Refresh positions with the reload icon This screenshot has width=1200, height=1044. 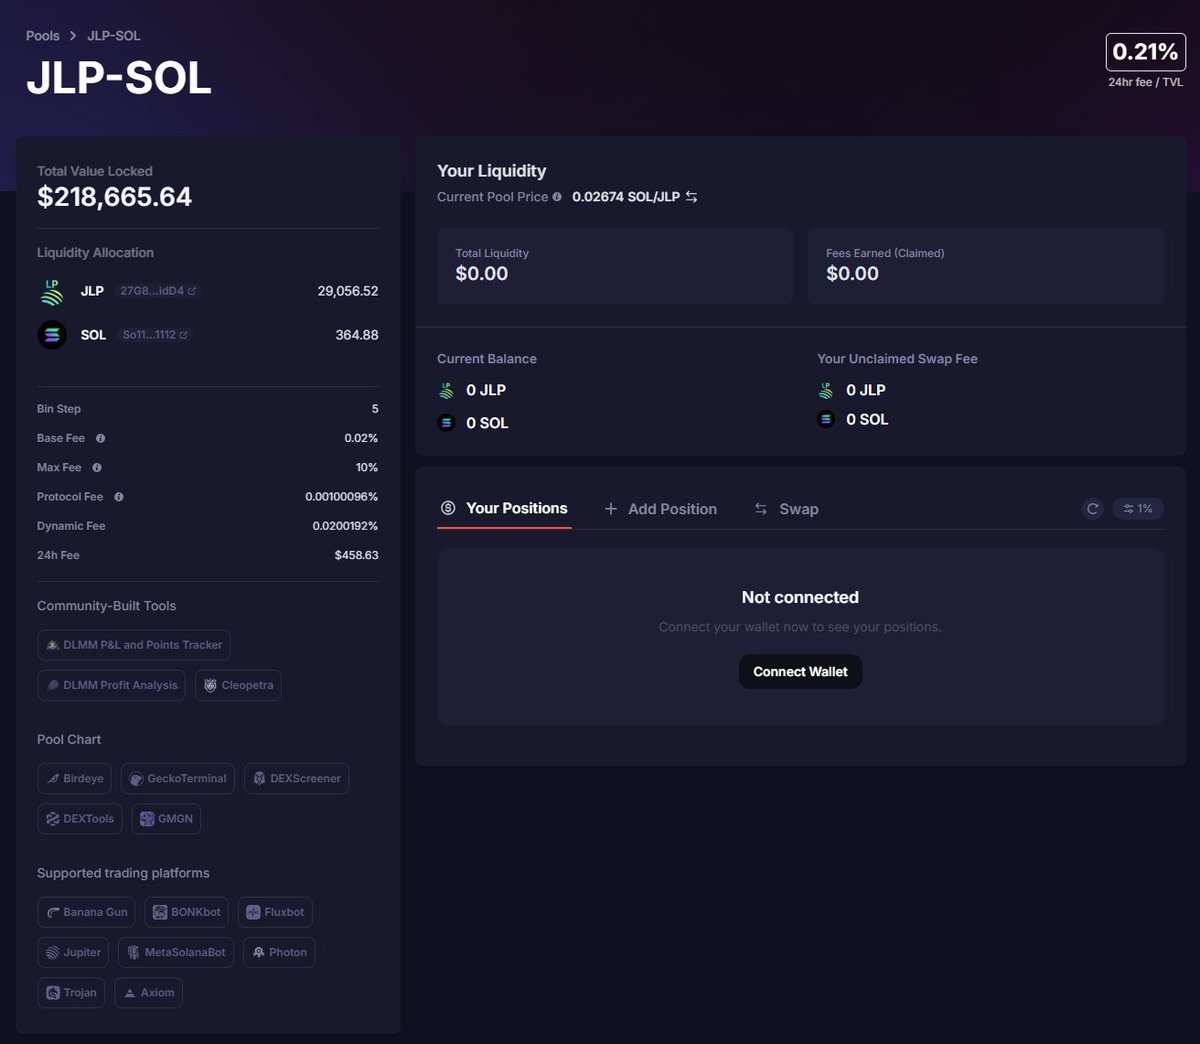coord(1093,509)
